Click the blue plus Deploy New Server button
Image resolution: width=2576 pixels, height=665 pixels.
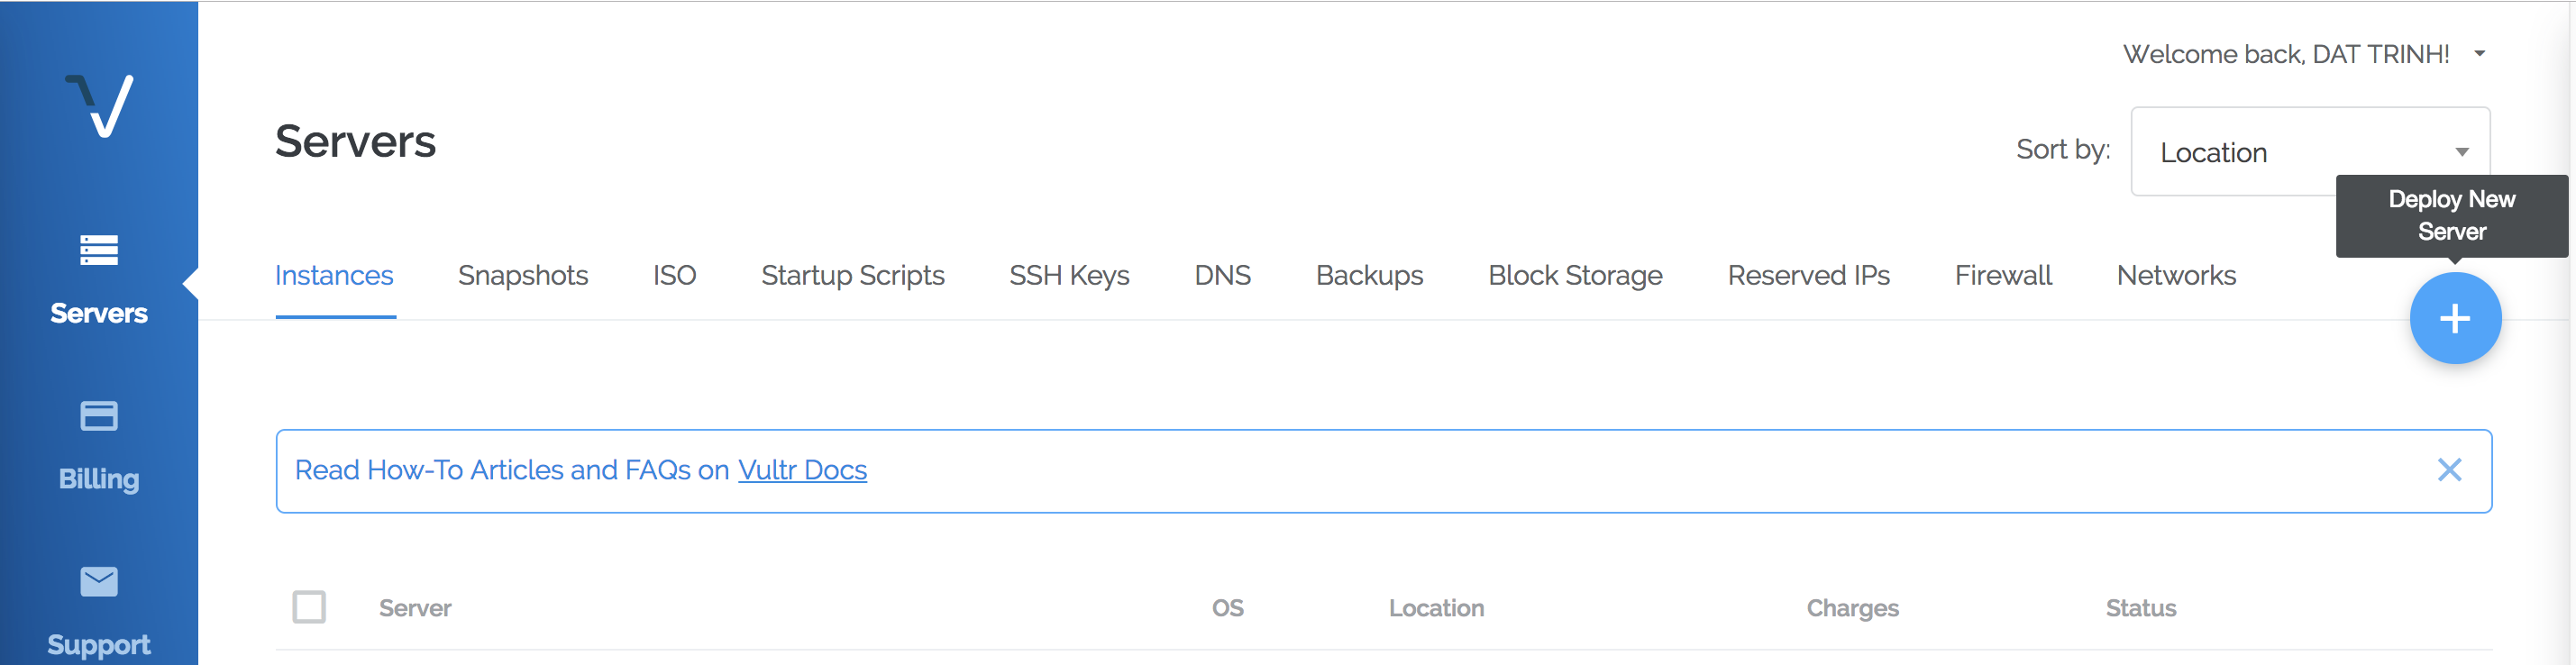2455,319
